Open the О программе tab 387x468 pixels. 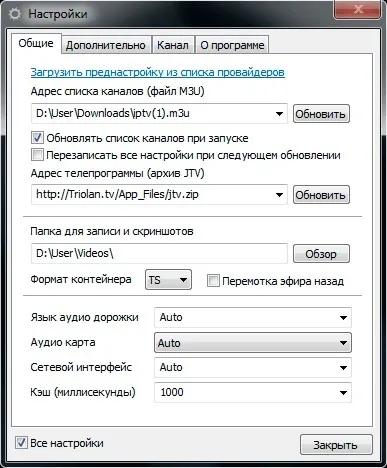(232, 45)
